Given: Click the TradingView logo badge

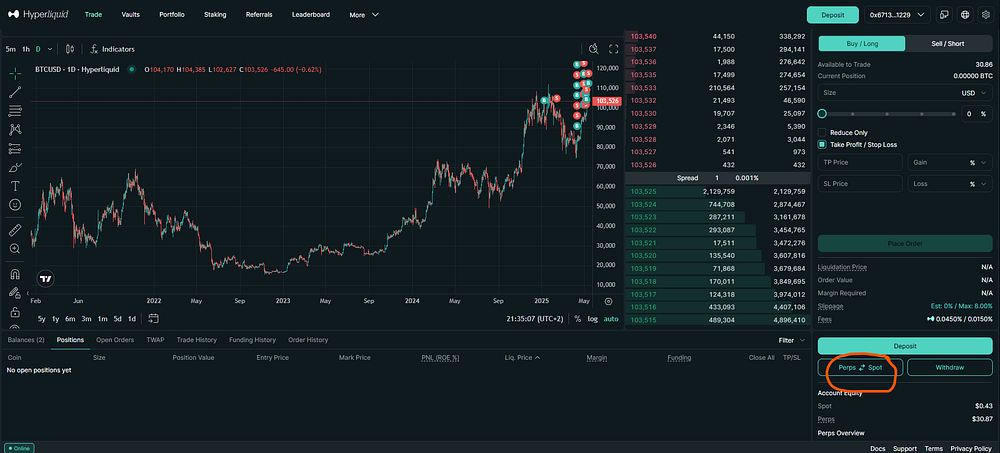Looking at the screenshot, I should point(45,279).
